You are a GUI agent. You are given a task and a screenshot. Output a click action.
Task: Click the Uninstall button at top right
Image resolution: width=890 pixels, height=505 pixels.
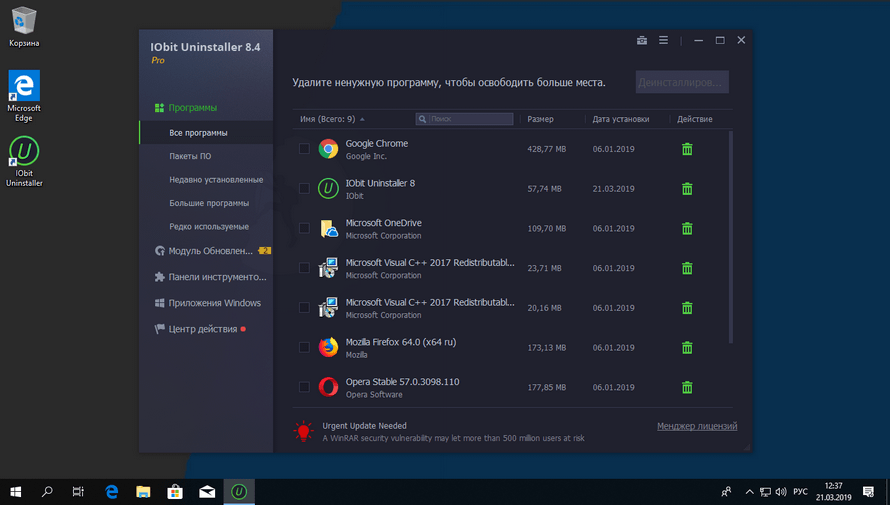[682, 82]
